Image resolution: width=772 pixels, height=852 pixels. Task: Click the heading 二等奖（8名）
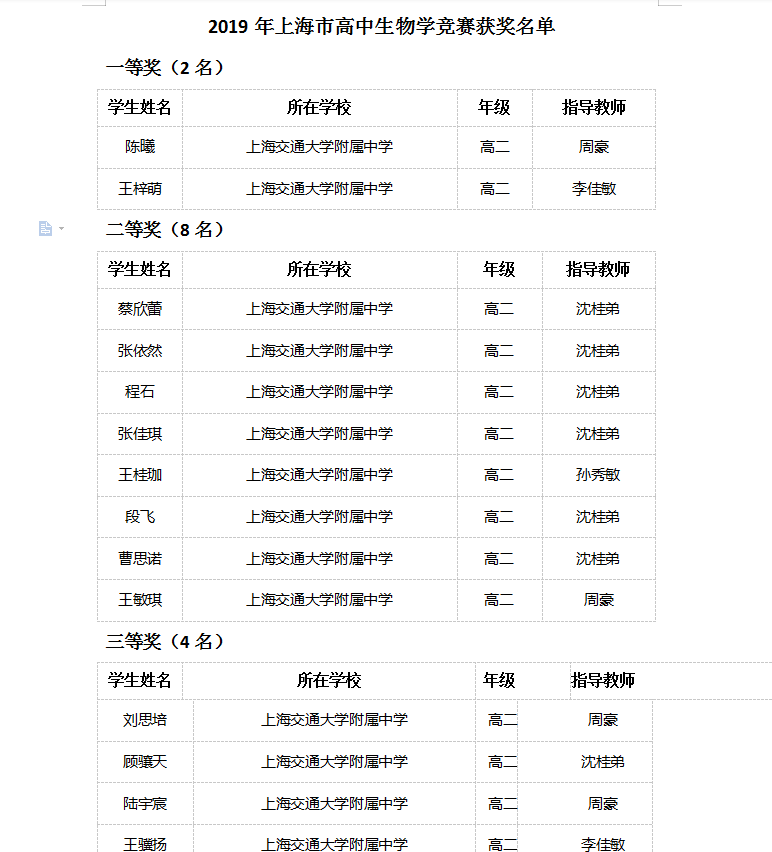click(165, 229)
